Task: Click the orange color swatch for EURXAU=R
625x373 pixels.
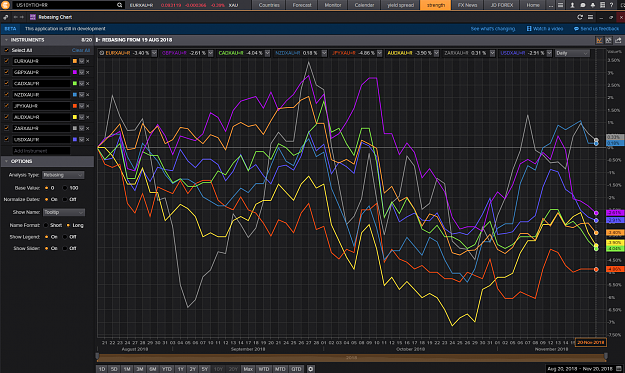Action: click(x=75, y=61)
